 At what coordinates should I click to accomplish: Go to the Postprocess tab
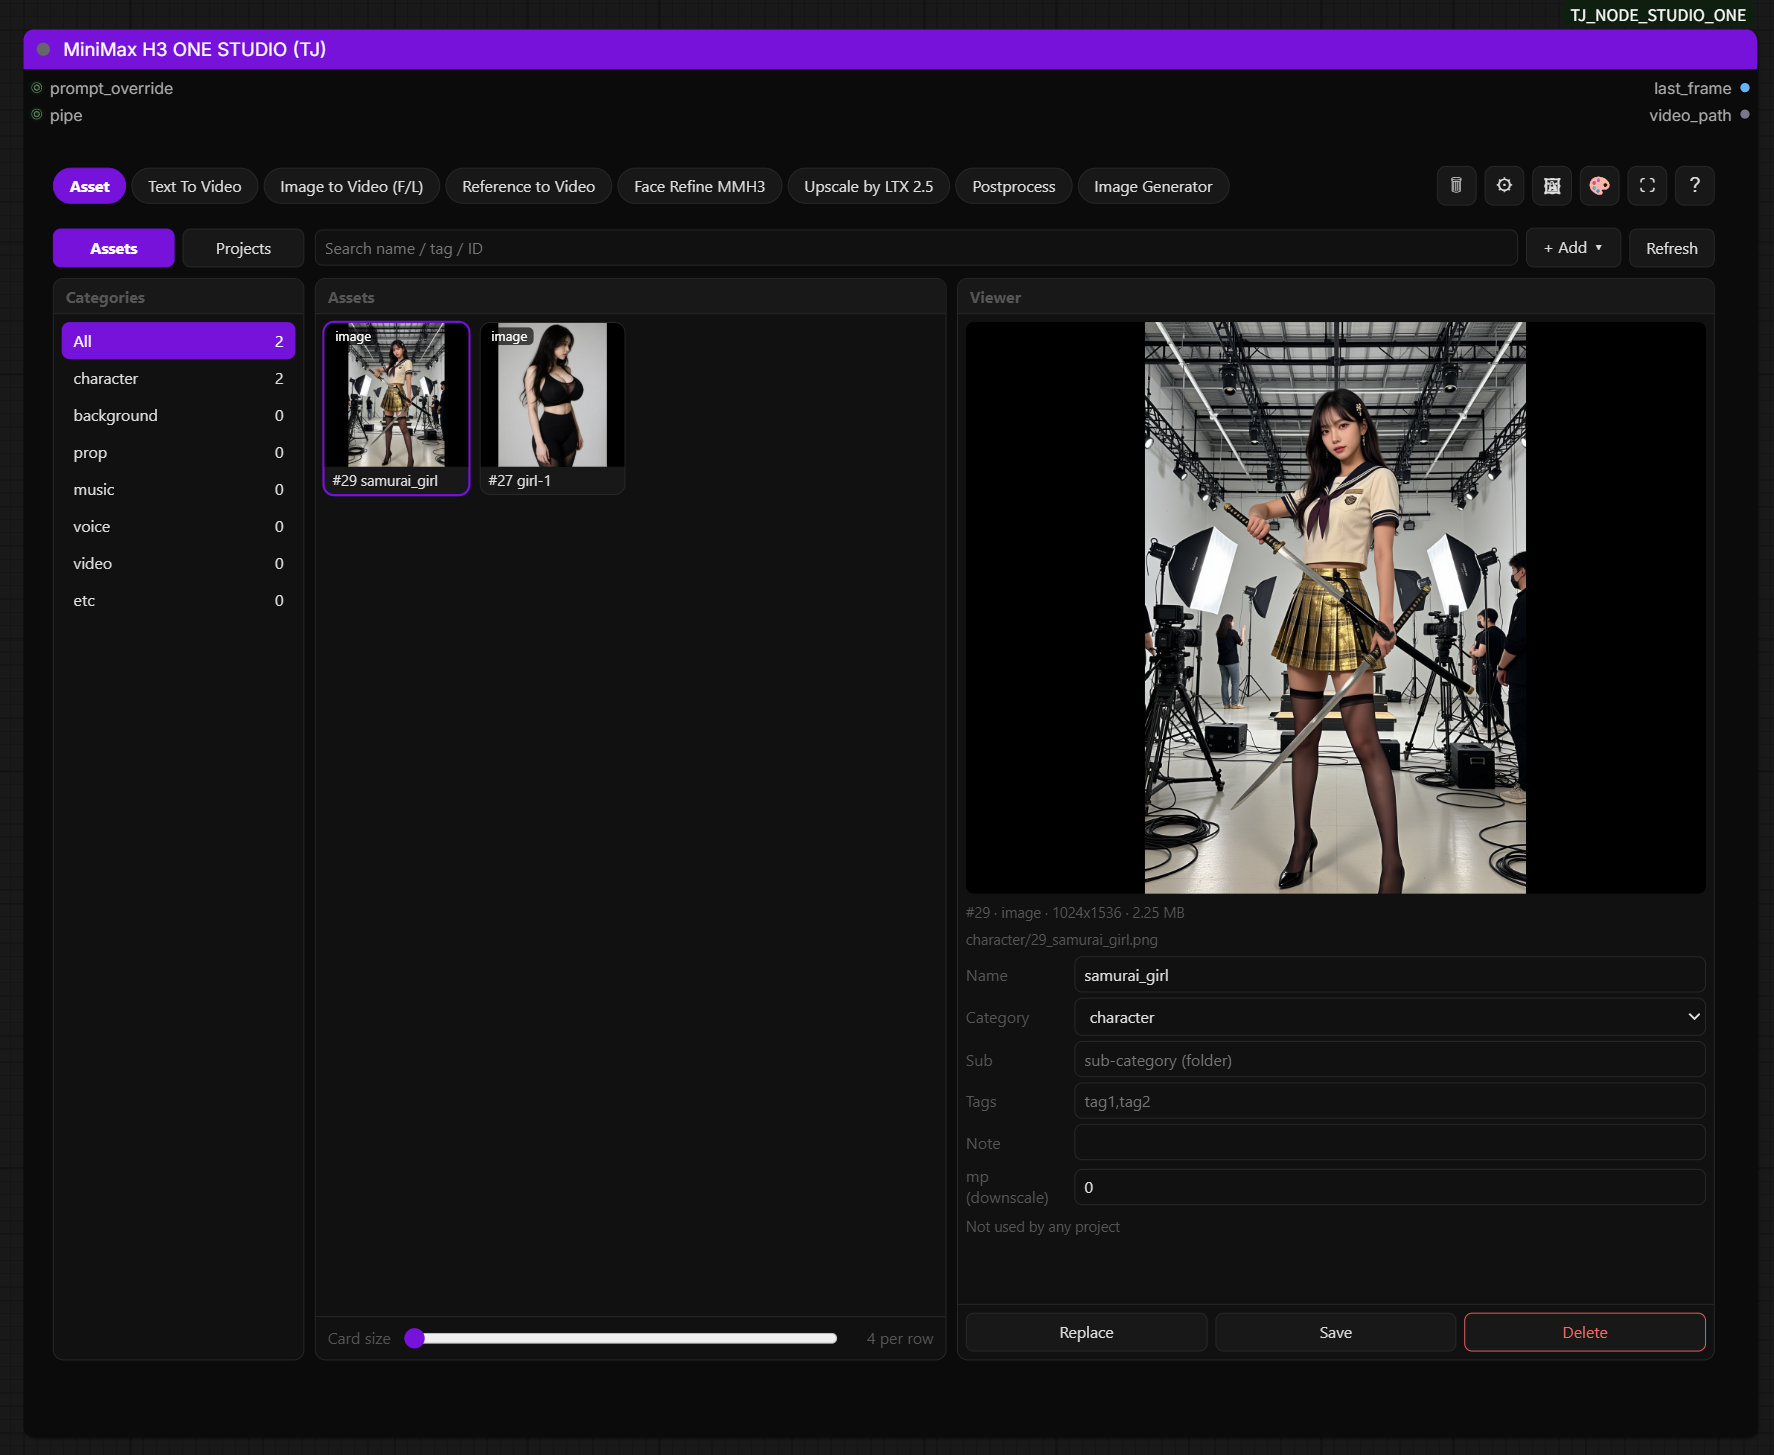click(x=1014, y=186)
